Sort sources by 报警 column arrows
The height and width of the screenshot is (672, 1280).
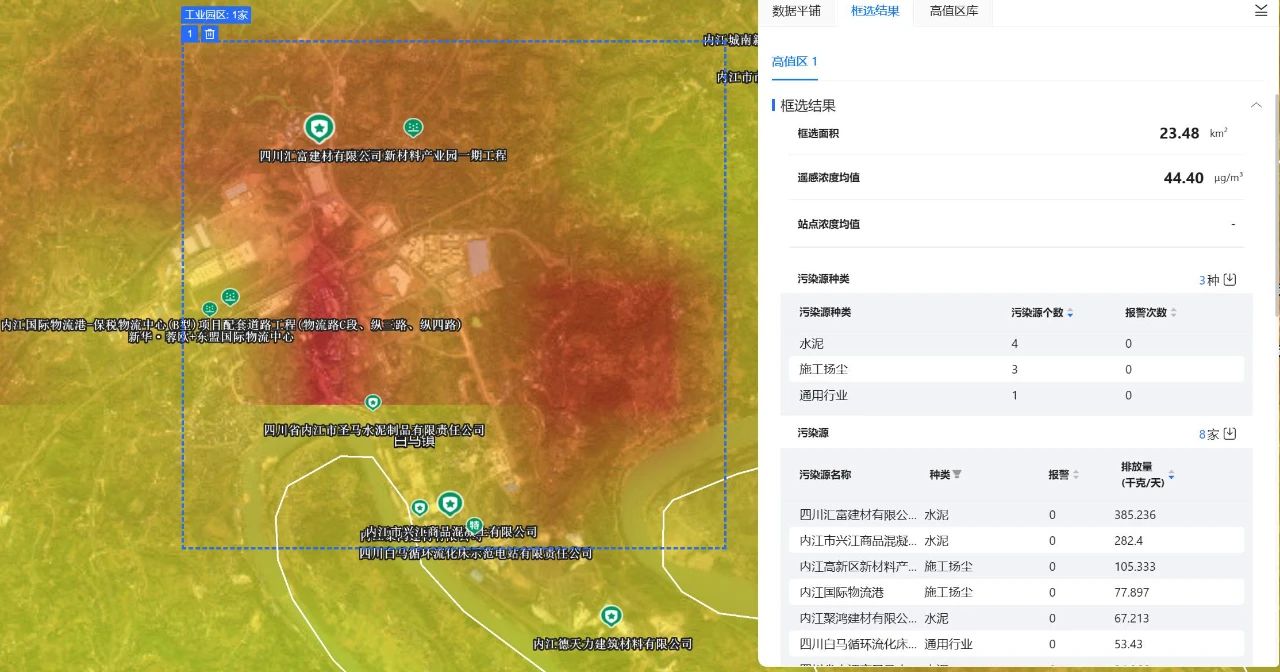pos(1076,475)
